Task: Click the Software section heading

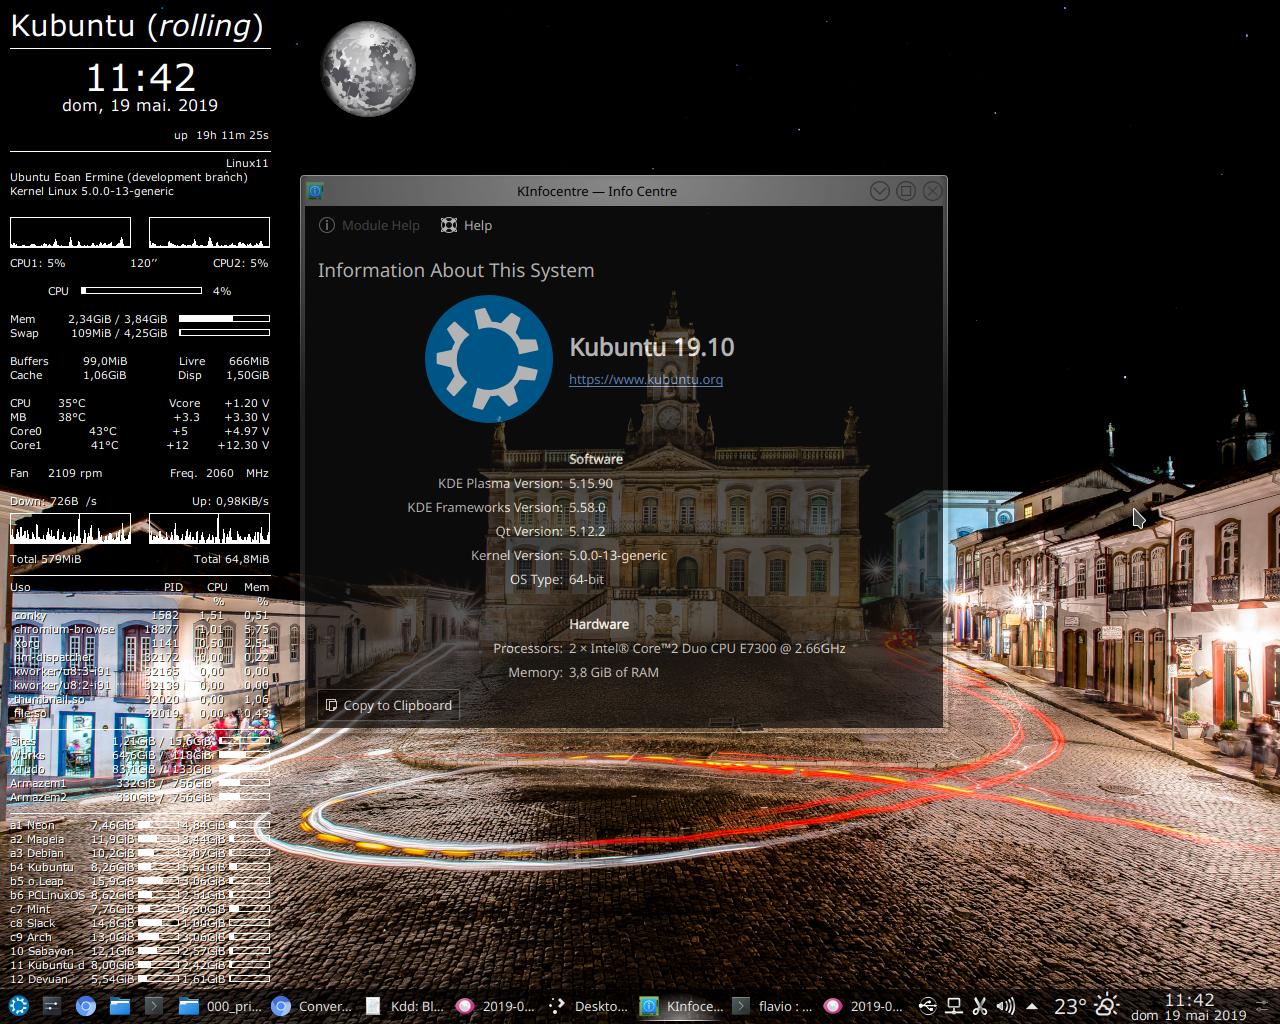Action: pyautogui.click(x=596, y=459)
